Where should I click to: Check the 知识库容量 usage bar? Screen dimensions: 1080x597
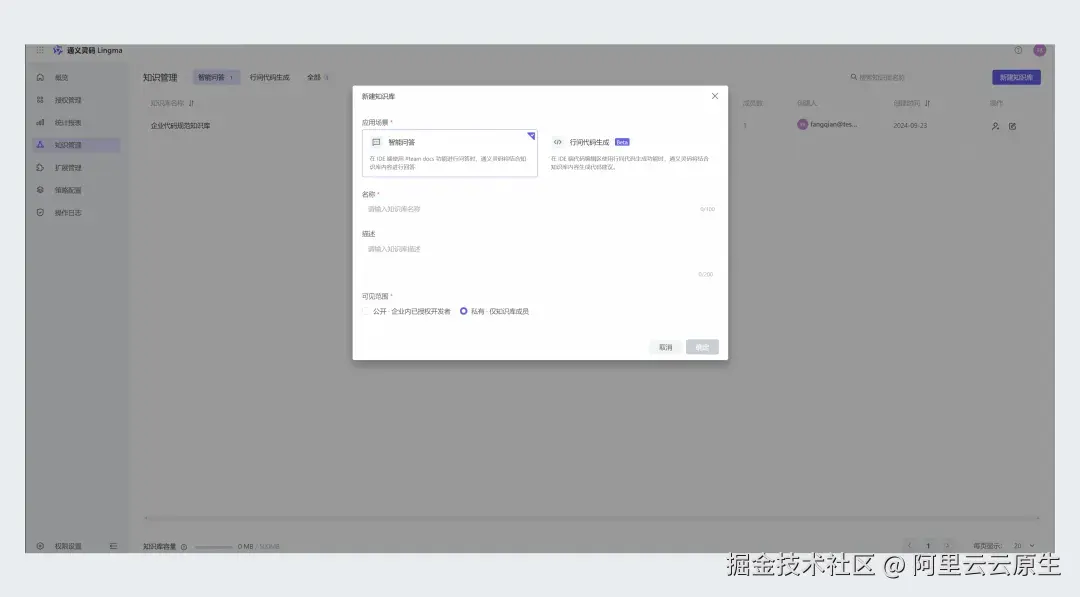coord(215,546)
